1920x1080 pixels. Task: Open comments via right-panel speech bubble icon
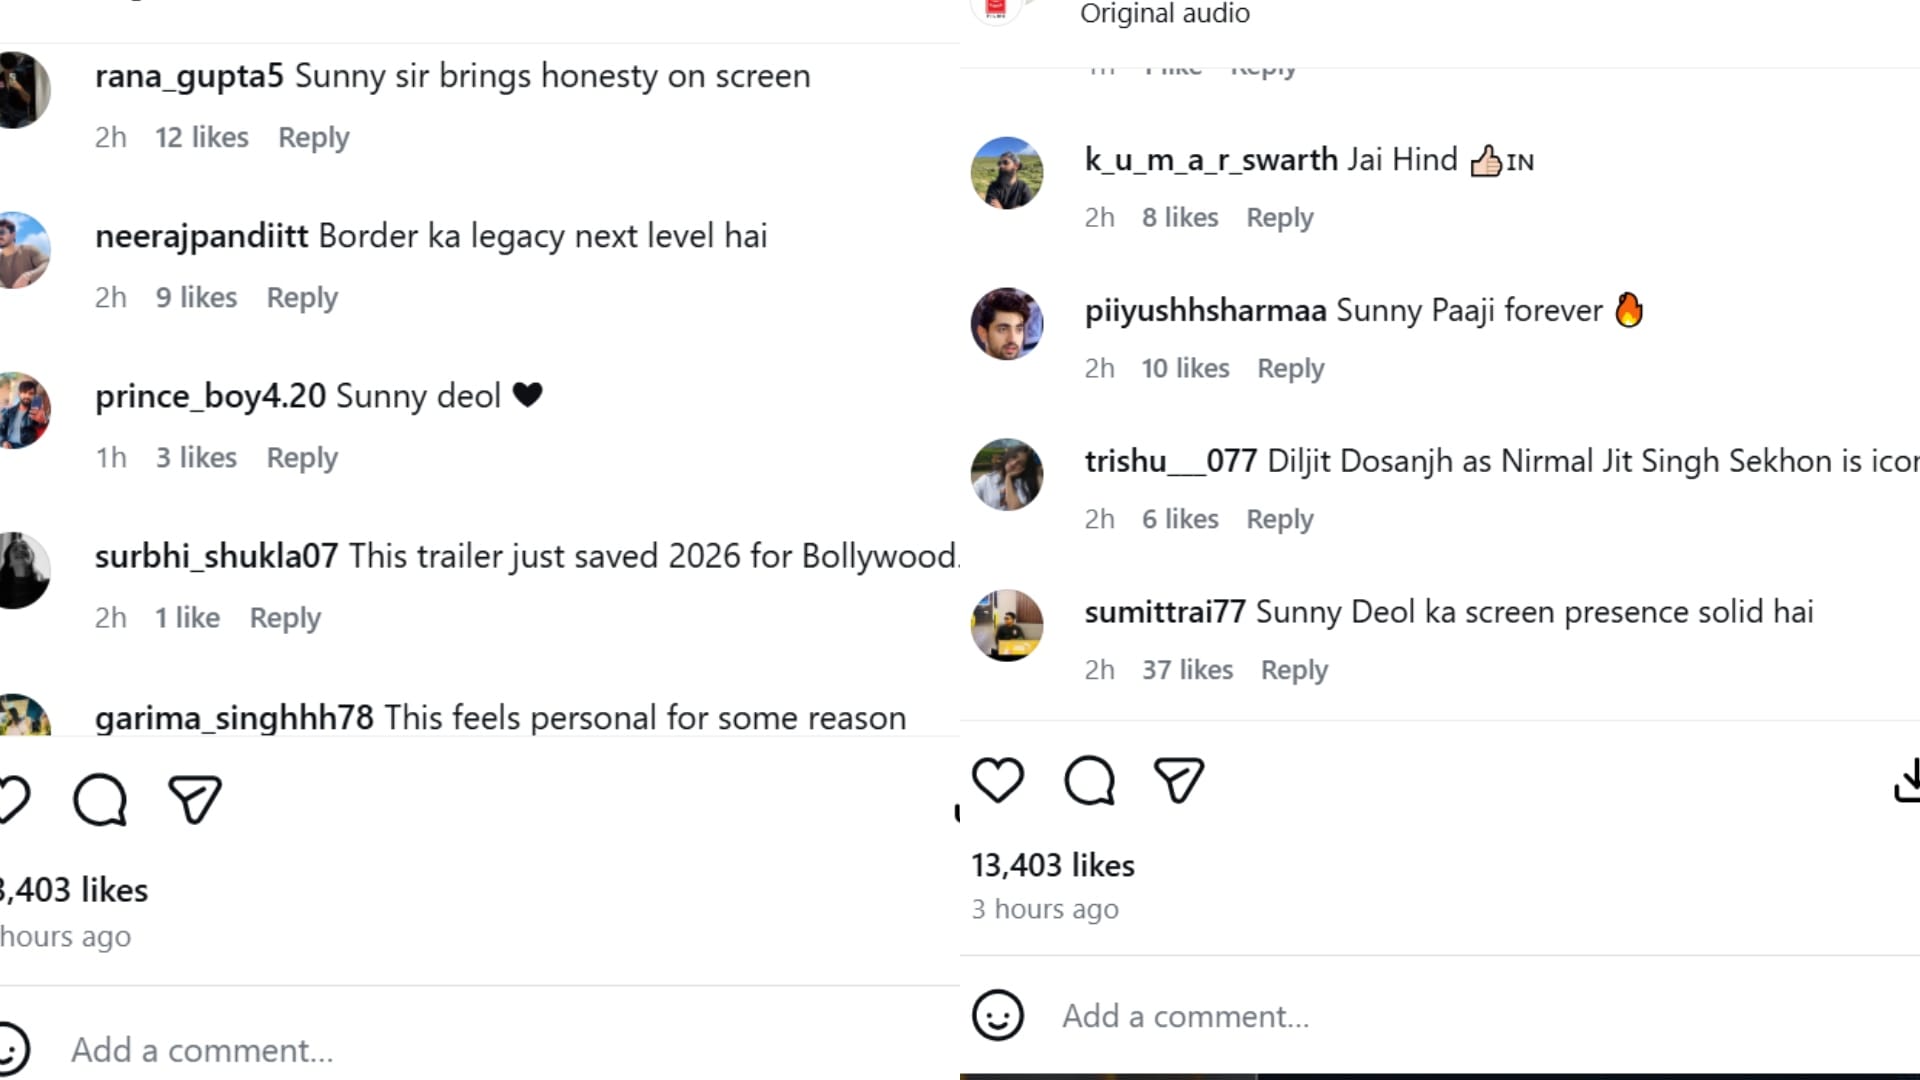pyautogui.click(x=1089, y=780)
